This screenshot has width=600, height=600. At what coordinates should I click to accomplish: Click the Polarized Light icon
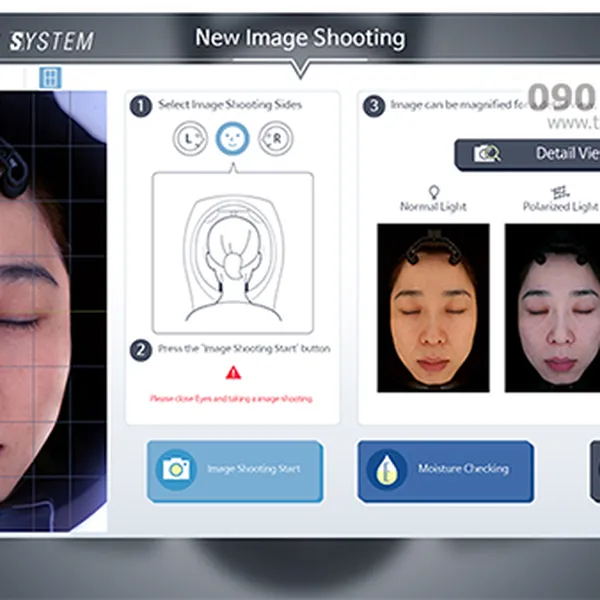pos(560,190)
